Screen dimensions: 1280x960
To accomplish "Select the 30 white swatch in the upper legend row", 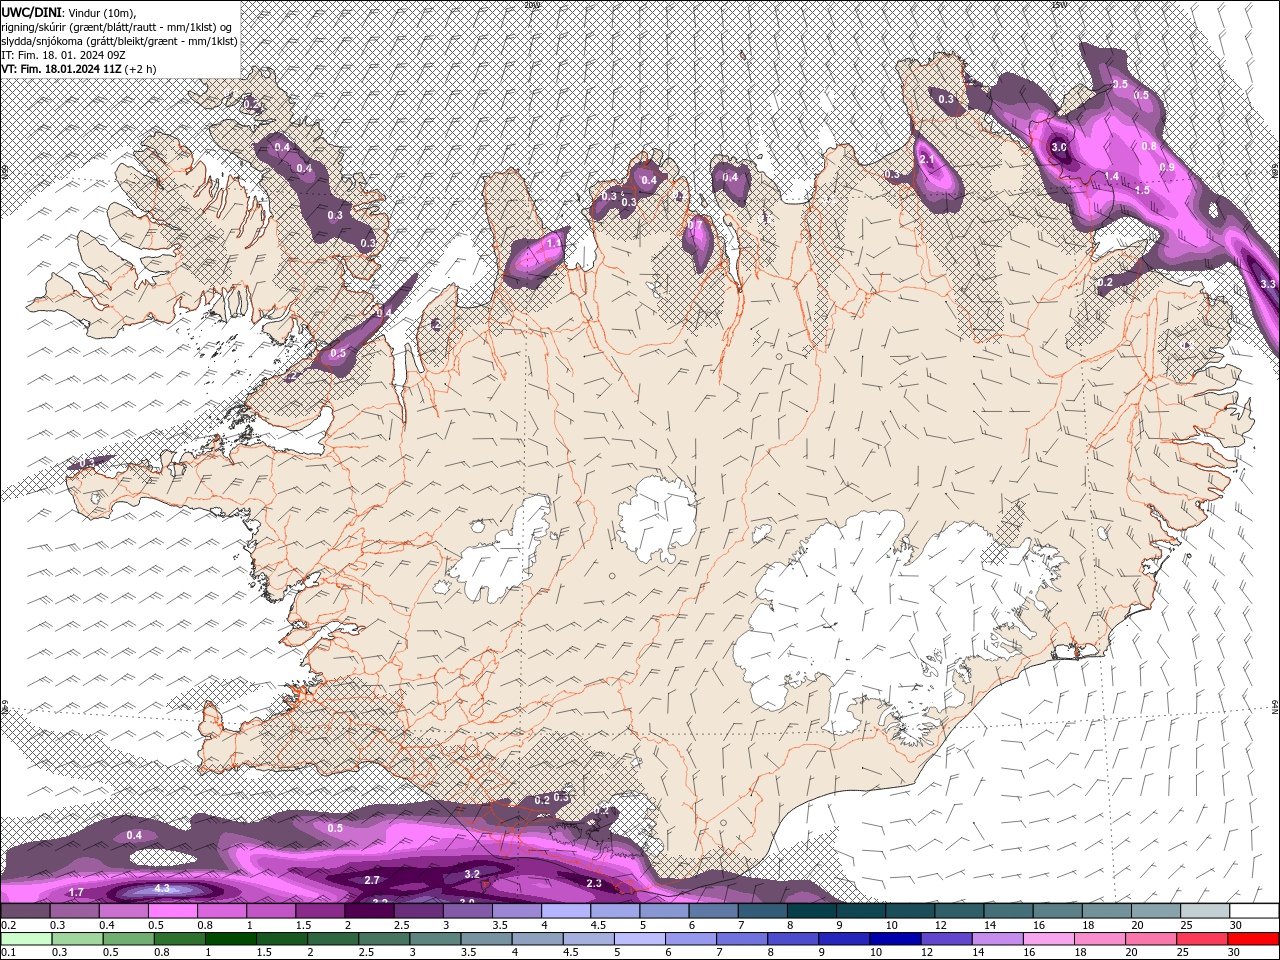I will tap(1254, 911).
